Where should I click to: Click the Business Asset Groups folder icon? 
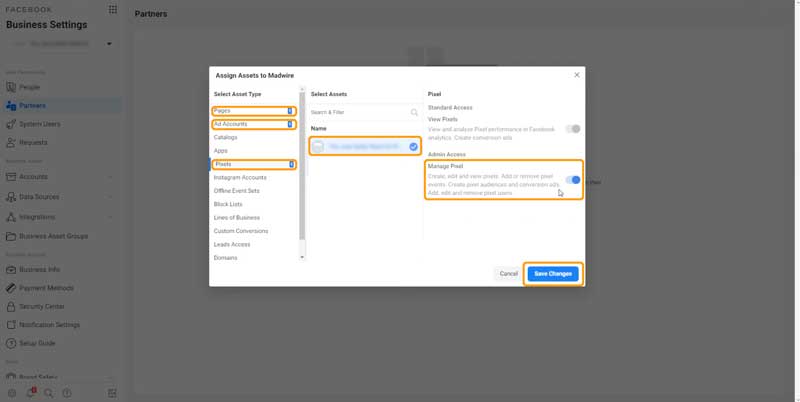click(x=11, y=236)
